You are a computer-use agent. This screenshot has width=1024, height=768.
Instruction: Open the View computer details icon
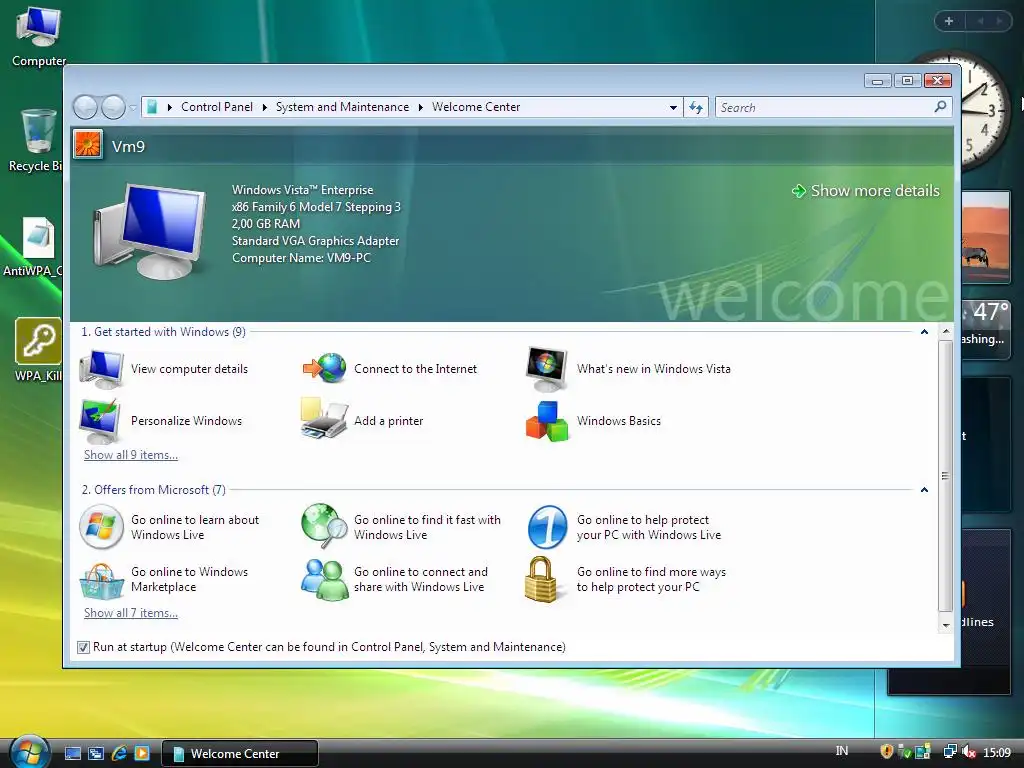click(101, 369)
